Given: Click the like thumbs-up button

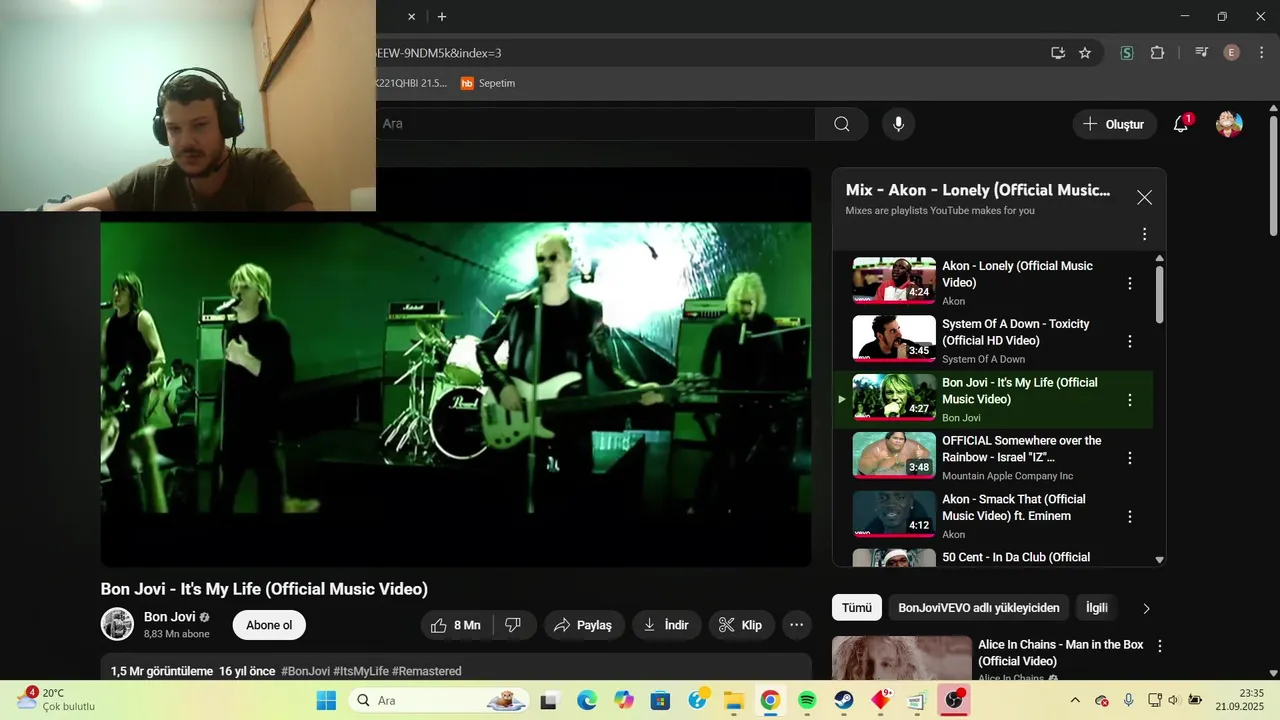Looking at the screenshot, I should 456,625.
